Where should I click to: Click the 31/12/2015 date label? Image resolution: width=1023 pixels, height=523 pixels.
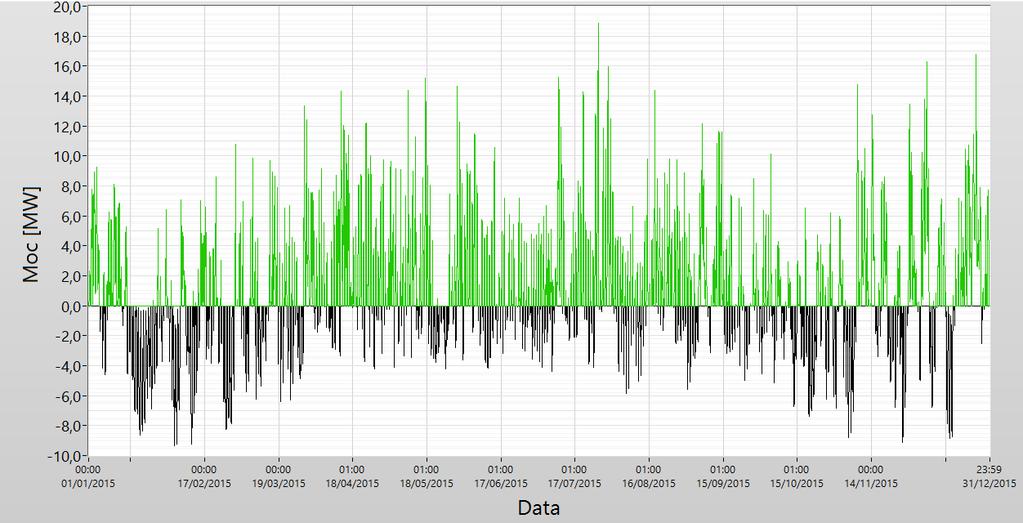pos(990,483)
